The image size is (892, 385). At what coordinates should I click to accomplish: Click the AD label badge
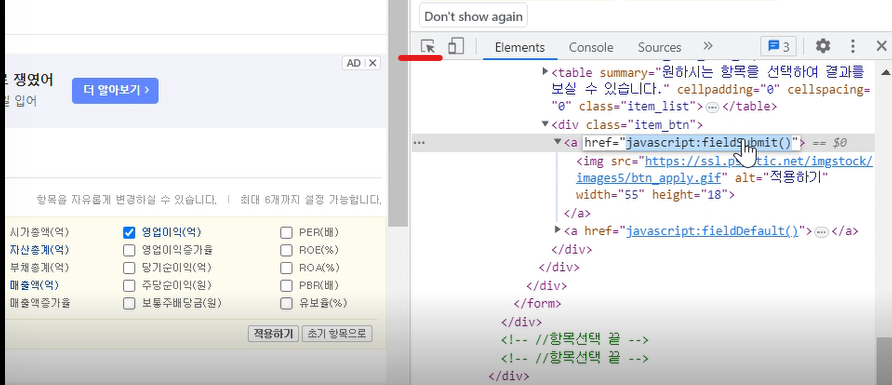[354, 63]
